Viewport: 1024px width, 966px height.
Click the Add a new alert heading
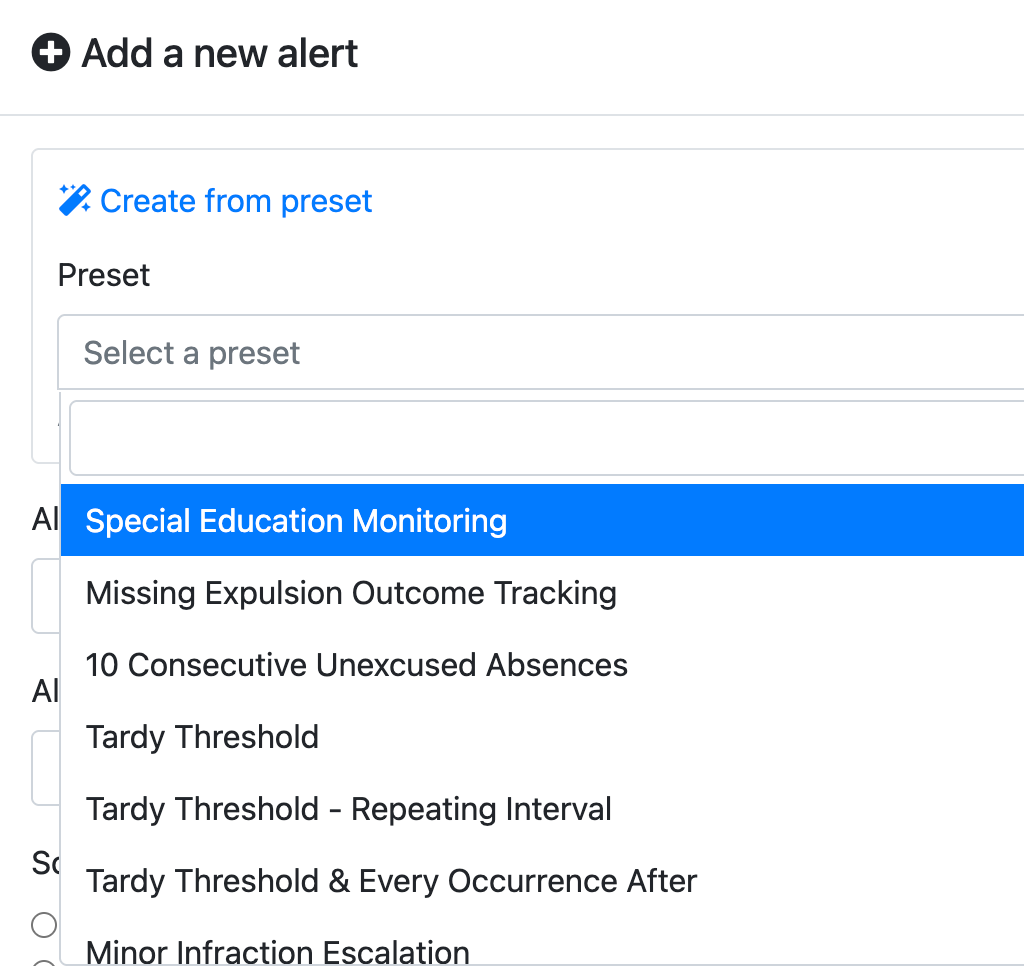click(x=219, y=53)
